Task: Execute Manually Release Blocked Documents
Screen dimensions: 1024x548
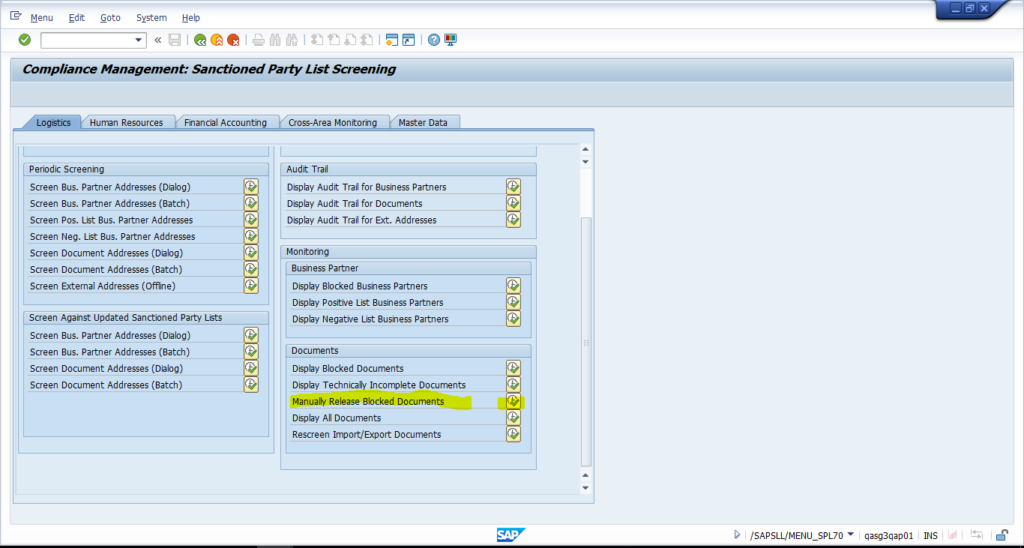Action: pos(513,401)
